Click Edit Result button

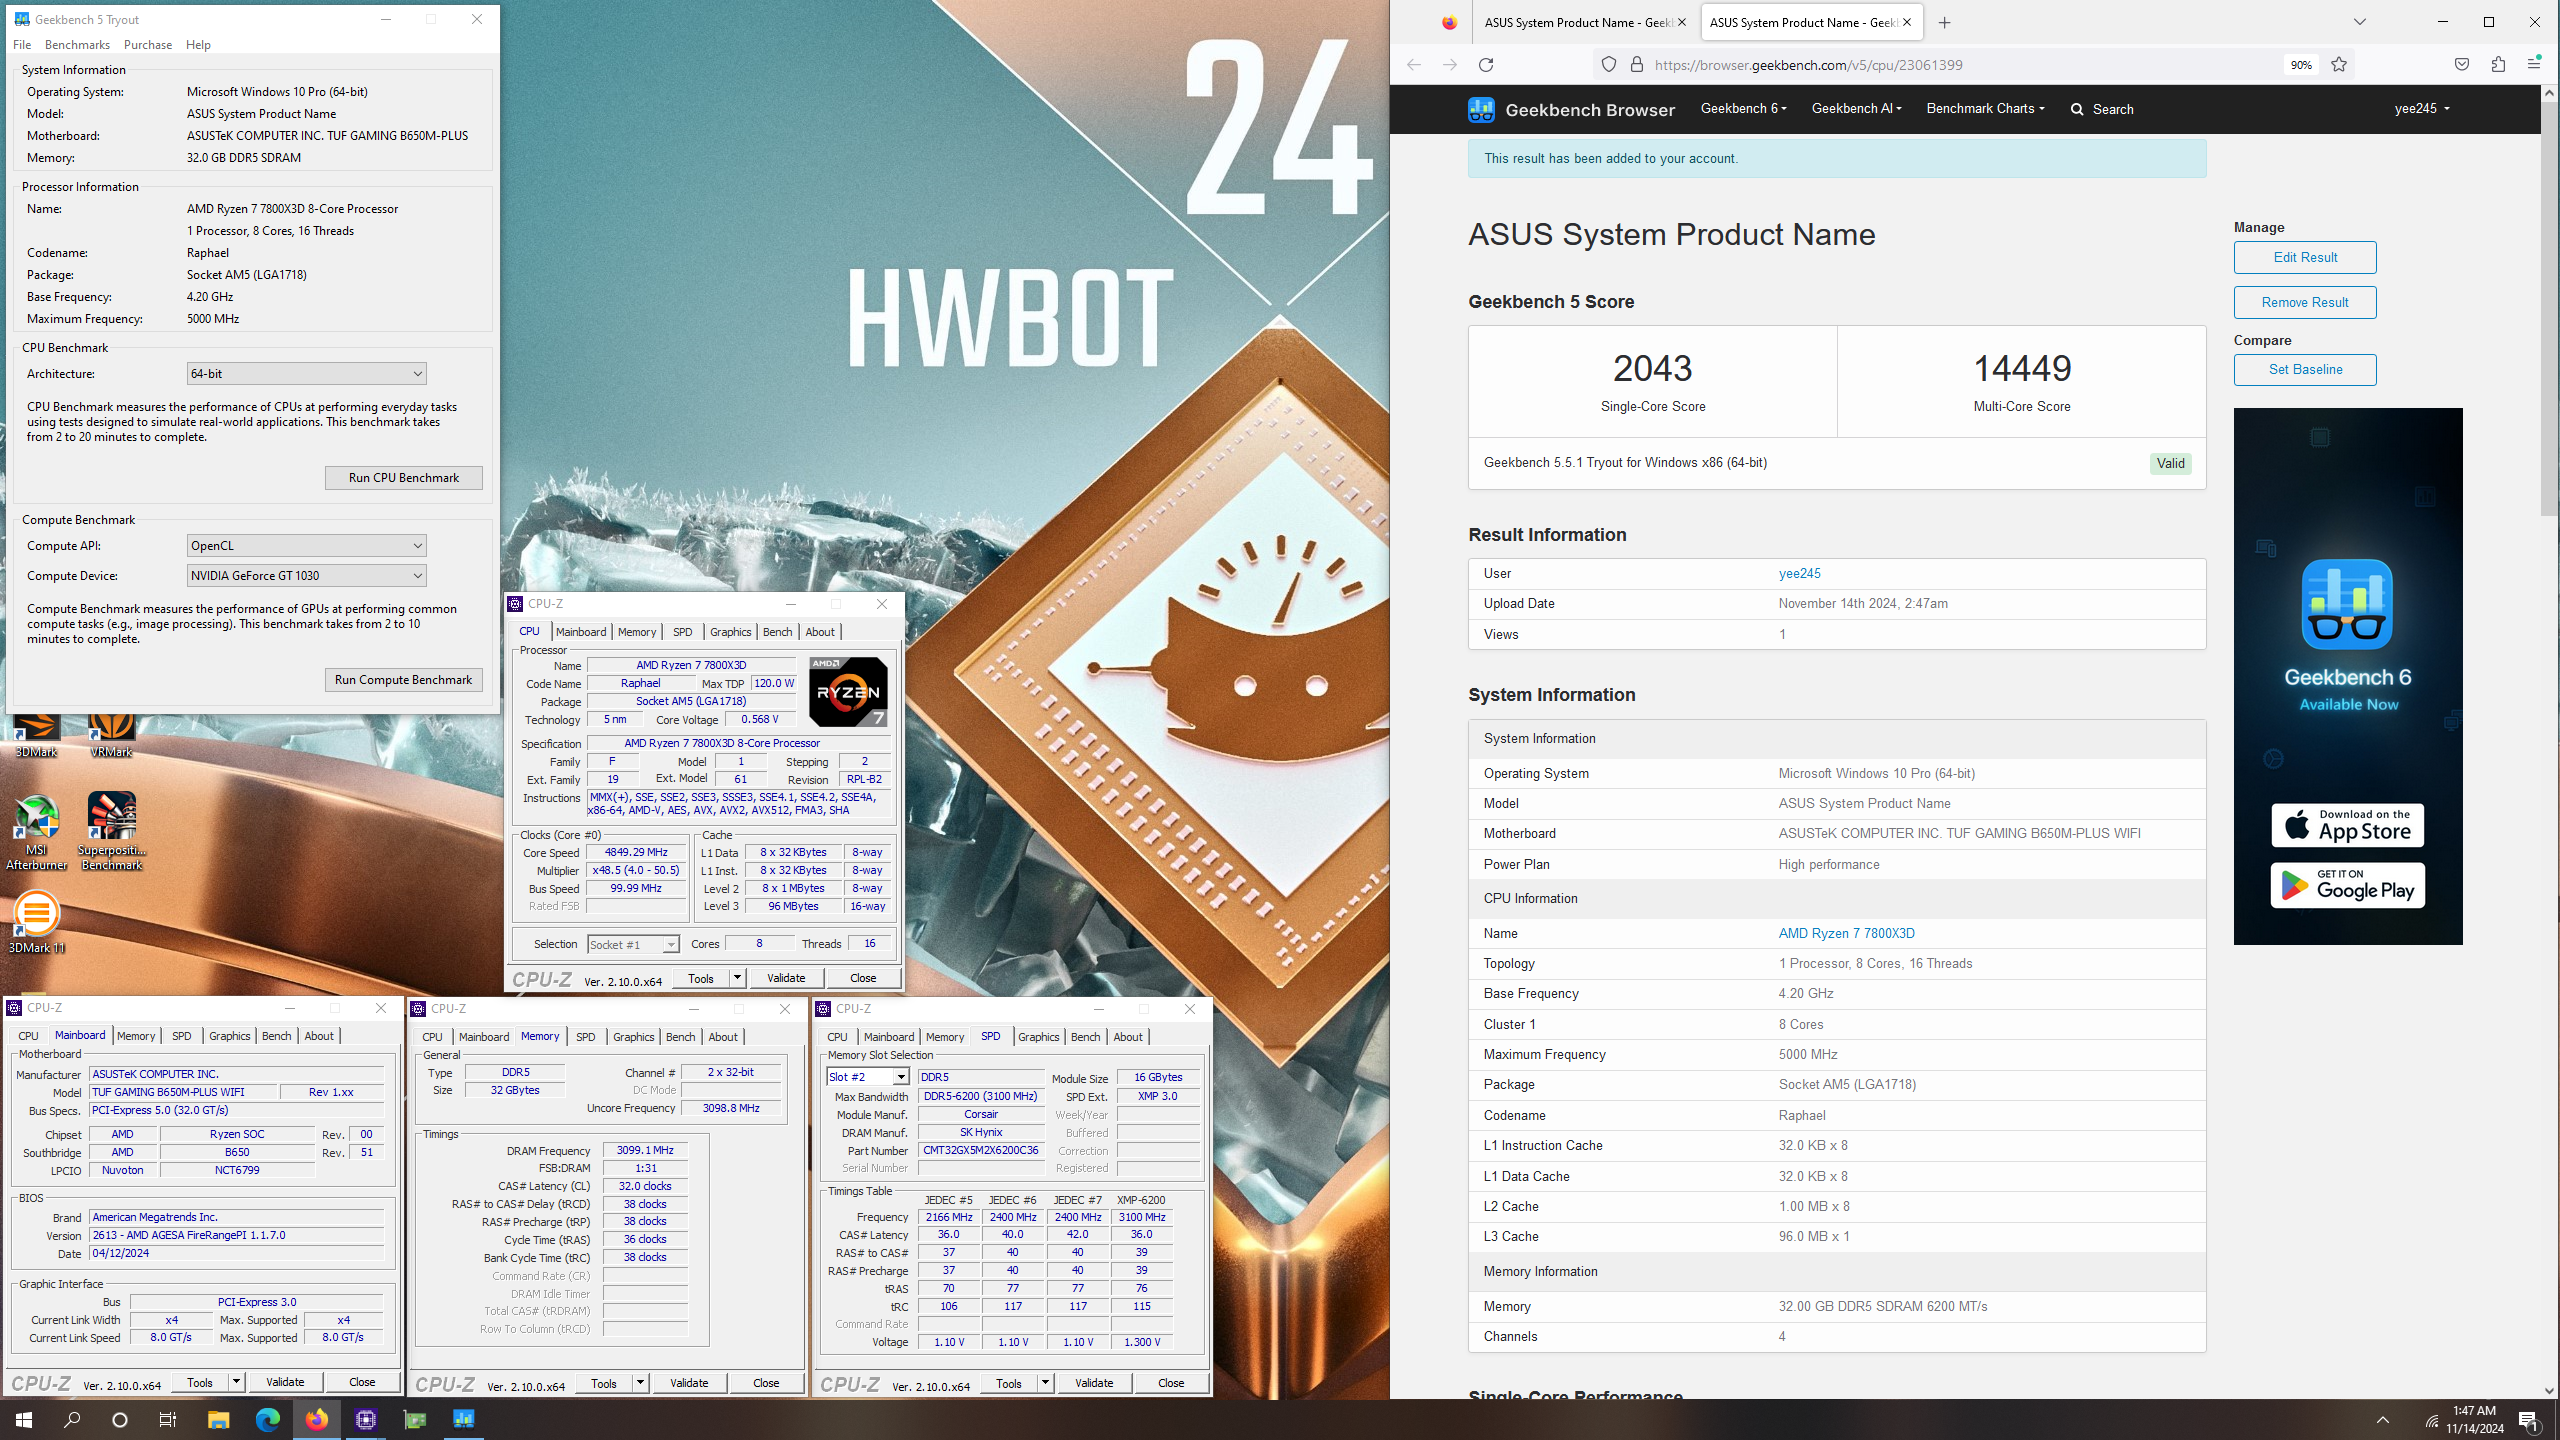pyautogui.click(x=2305, y=257)
